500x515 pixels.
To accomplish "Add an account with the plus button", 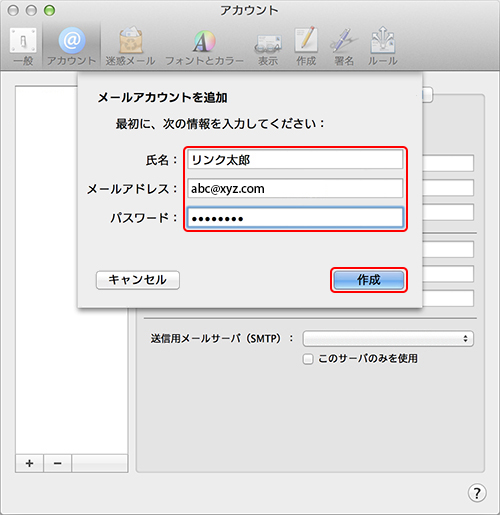I will [29, 463].
